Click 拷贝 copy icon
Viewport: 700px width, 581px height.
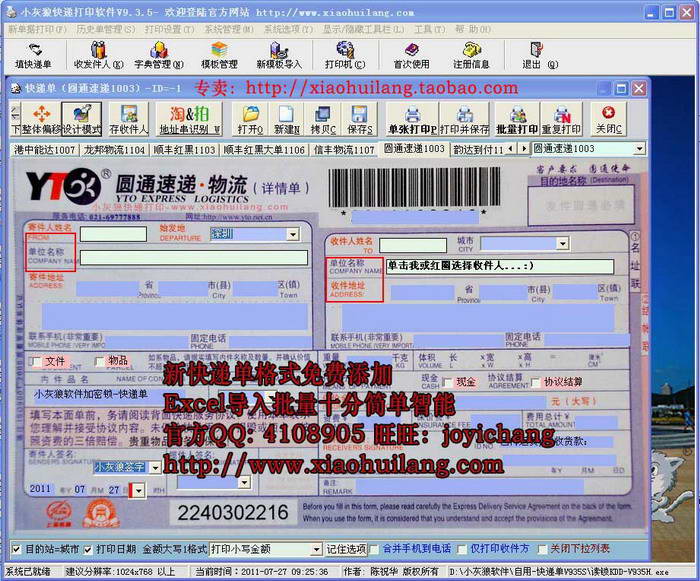click(x=322, y=119)
